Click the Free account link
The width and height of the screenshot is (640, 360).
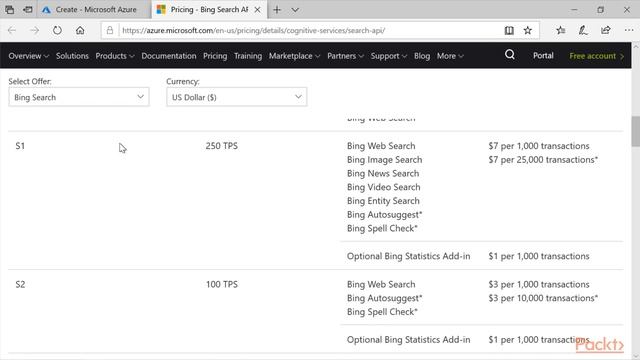point(597,56)
